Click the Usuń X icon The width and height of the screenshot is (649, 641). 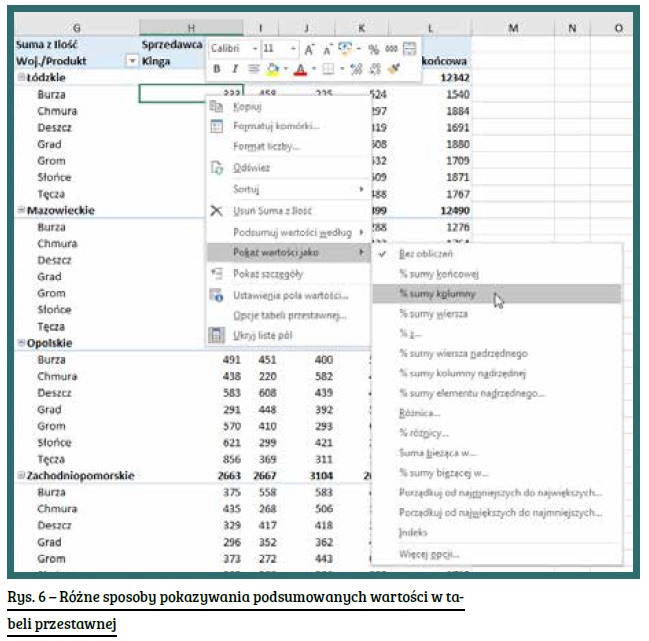point(216,211)
